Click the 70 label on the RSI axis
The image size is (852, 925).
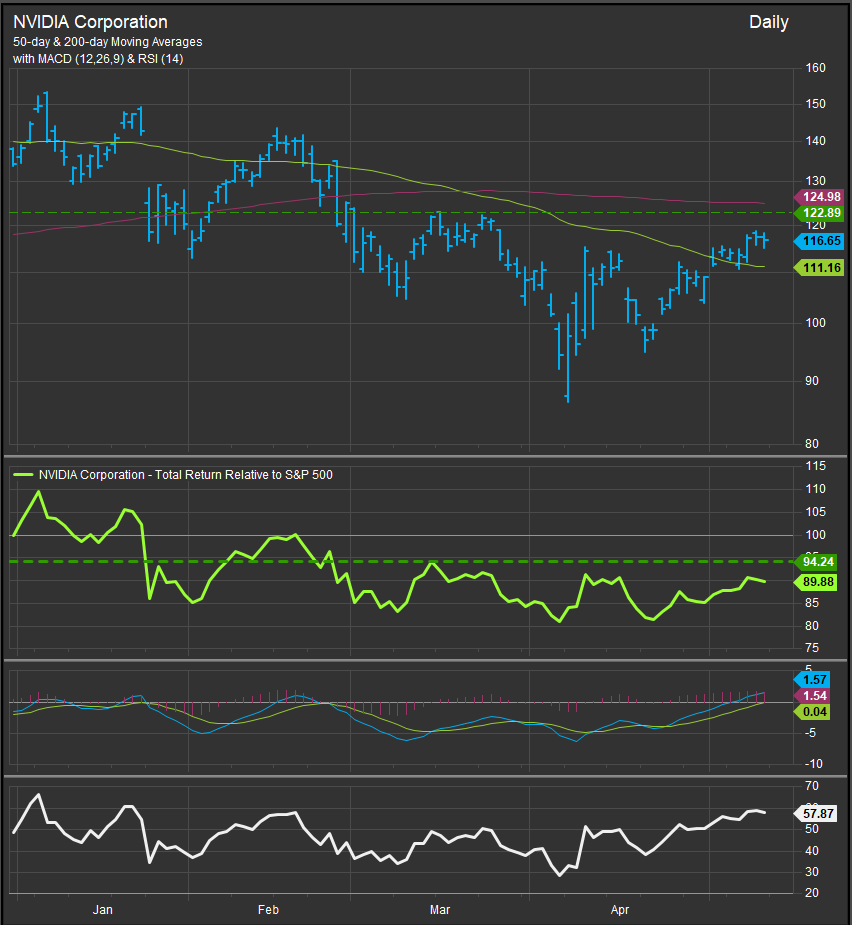click(x=812, y=786)
